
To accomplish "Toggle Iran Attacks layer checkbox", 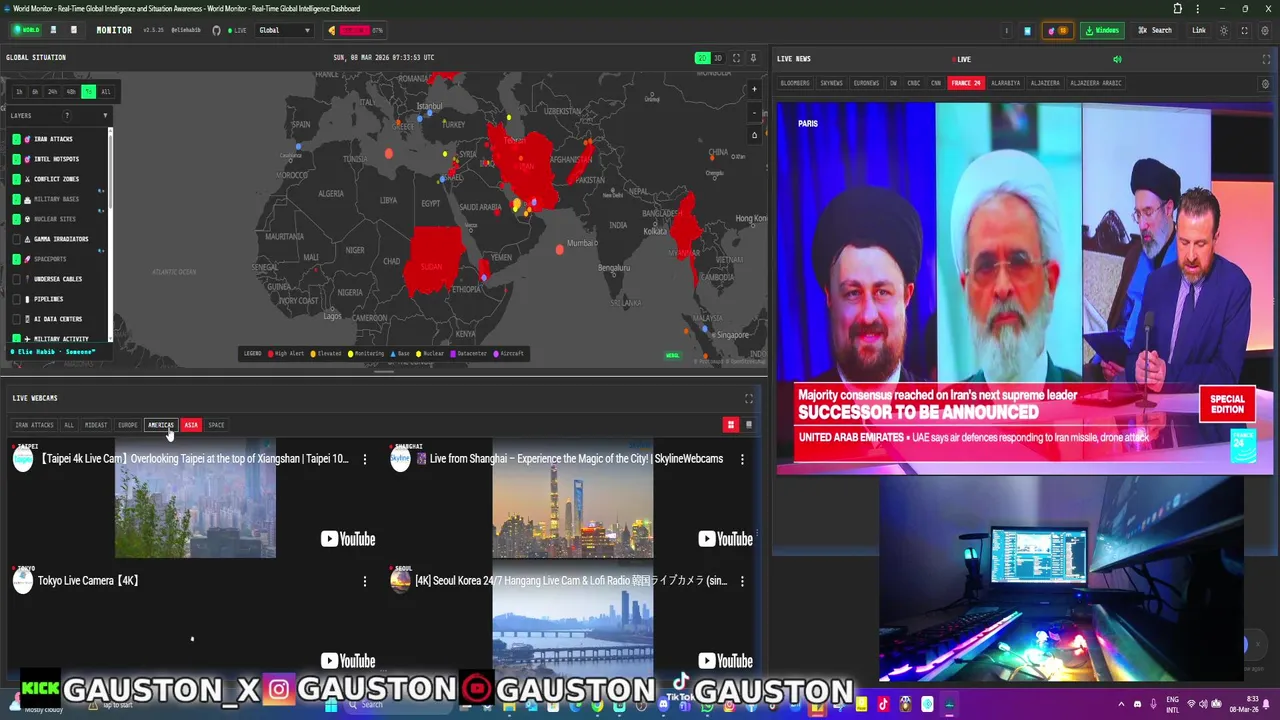I will click(x=16, y=139).
